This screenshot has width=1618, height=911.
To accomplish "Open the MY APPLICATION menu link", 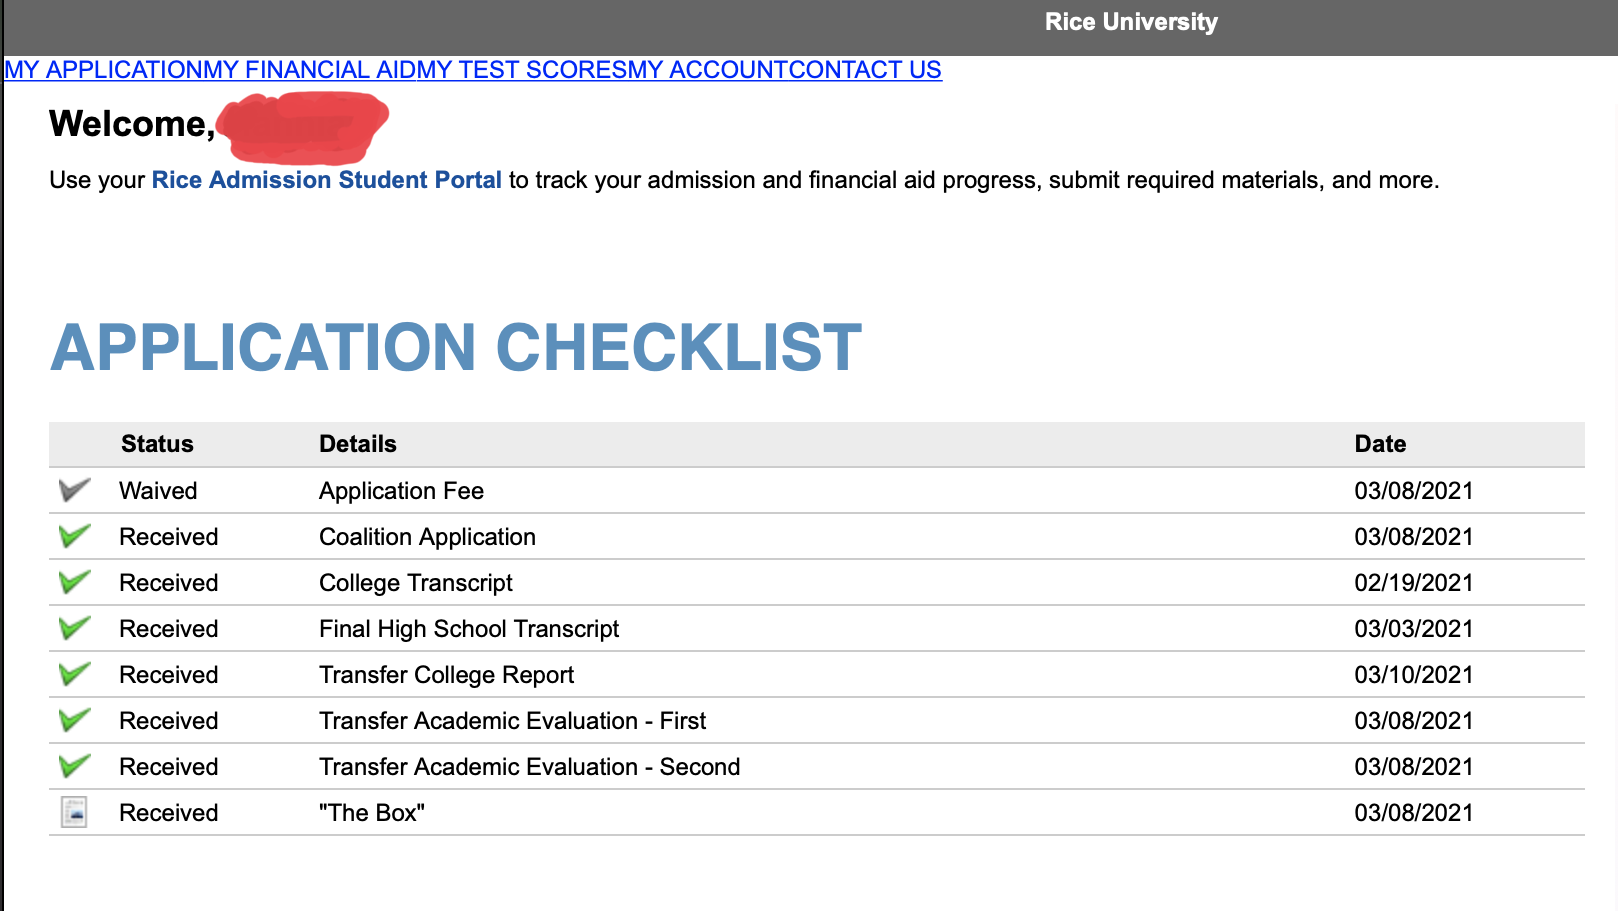I will (x=103, y=70).
